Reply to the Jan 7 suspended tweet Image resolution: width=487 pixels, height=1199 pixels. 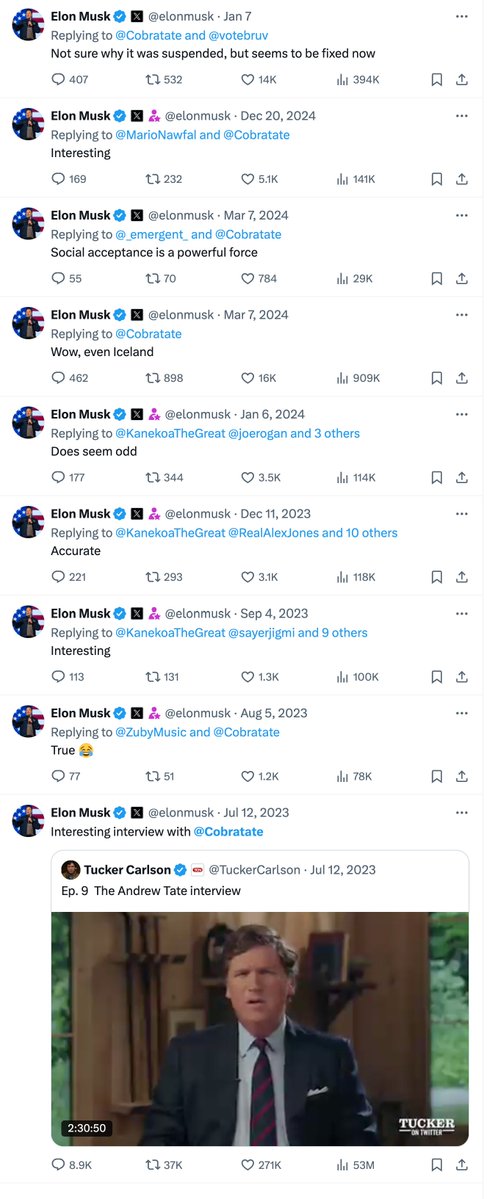(70, 79)
